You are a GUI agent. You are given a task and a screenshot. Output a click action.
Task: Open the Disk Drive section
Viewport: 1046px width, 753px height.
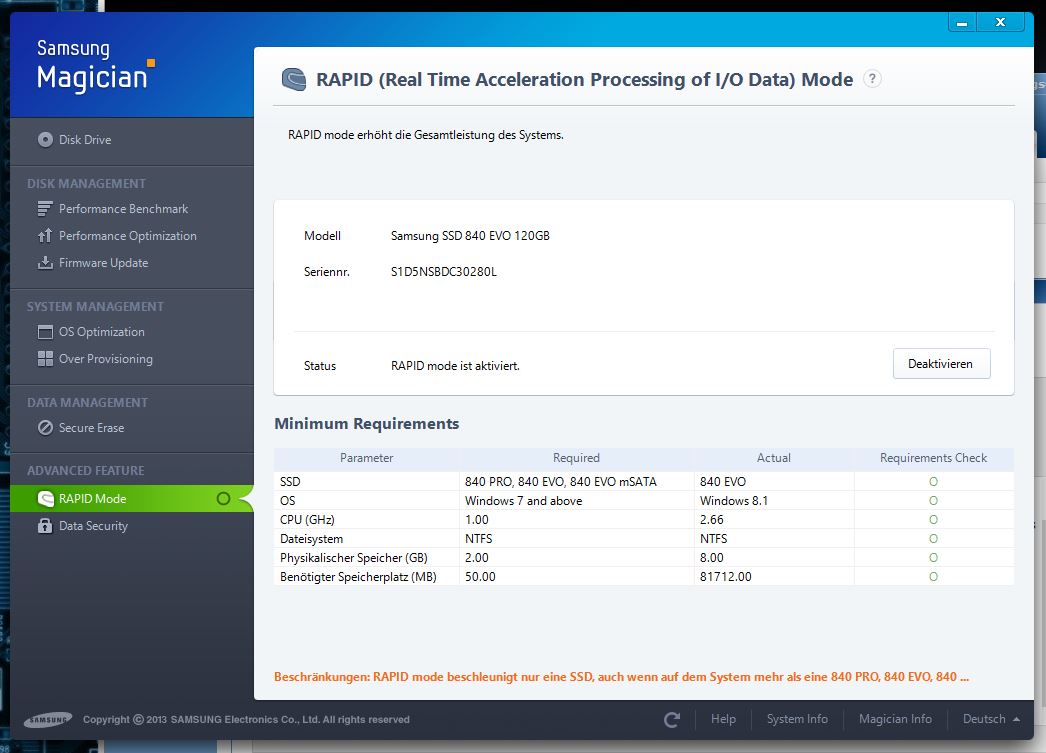pos(85,139)
